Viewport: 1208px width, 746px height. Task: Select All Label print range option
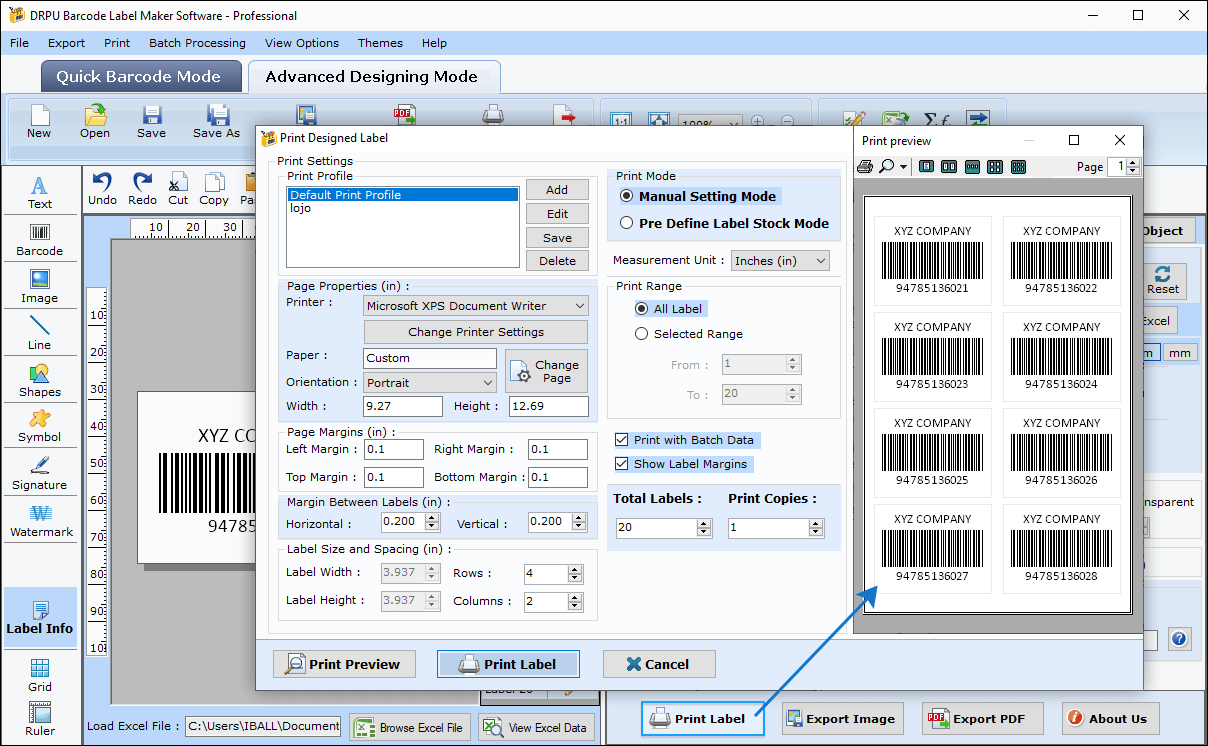641,309
